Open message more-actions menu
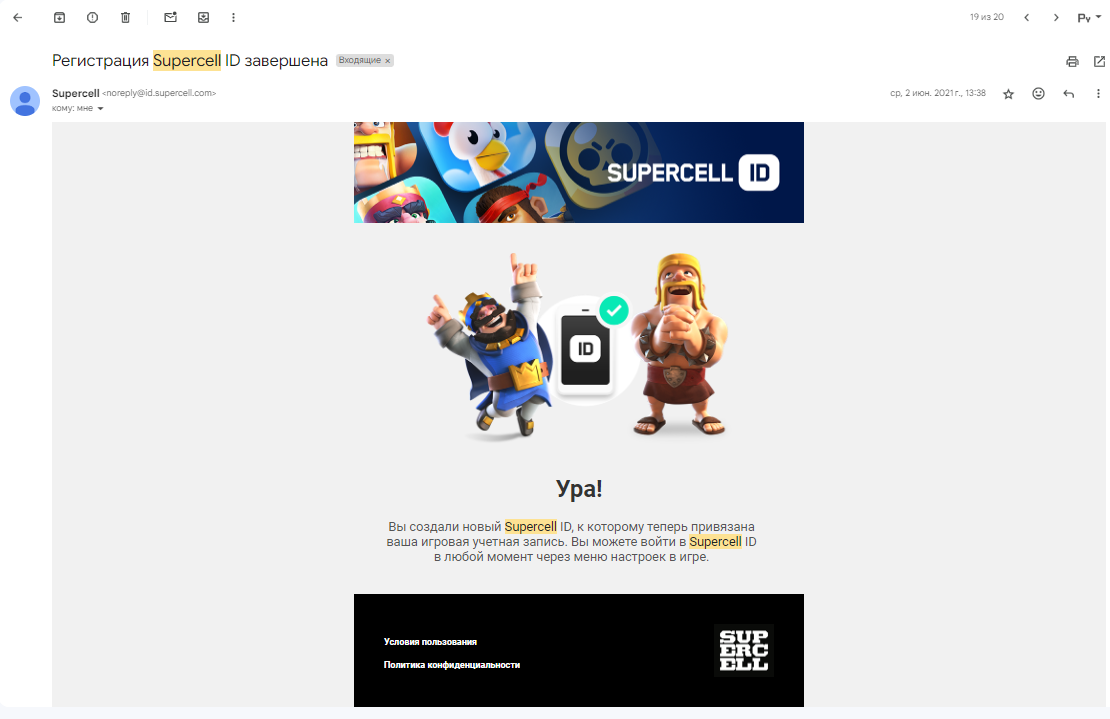 pyautogui.click(x=1098, y=93)
